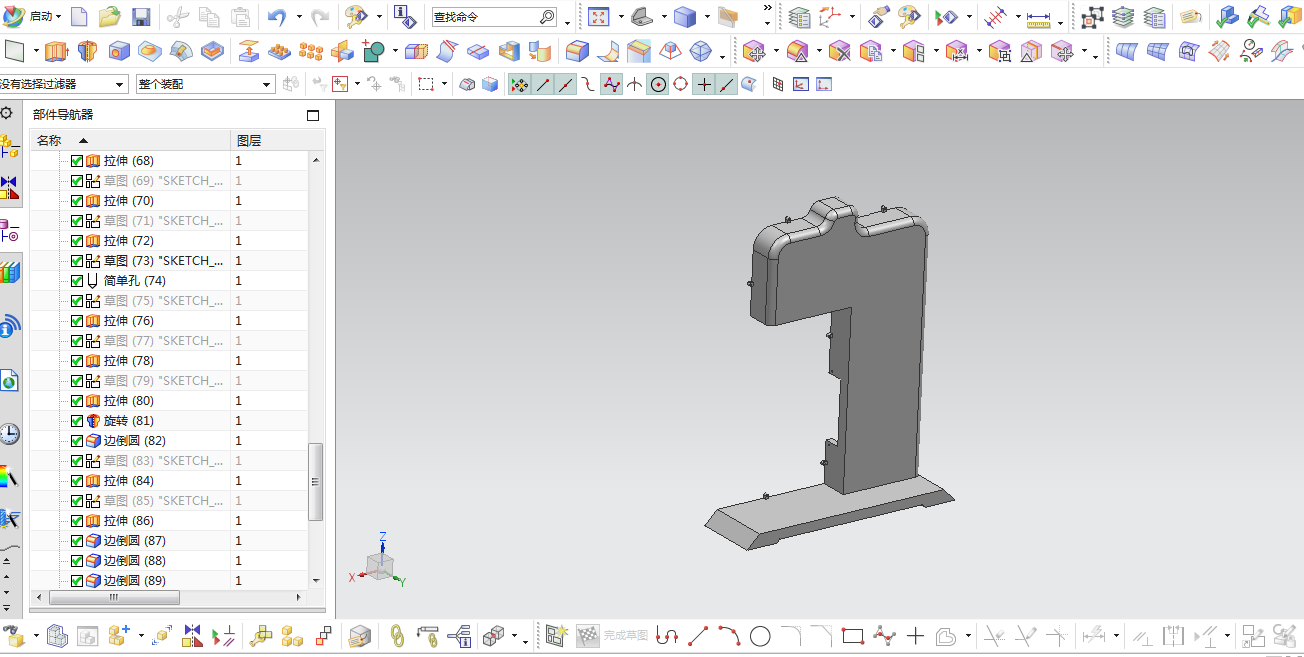Uncheck the 拉伸 (68) feature checkbox

click(77, 160)
